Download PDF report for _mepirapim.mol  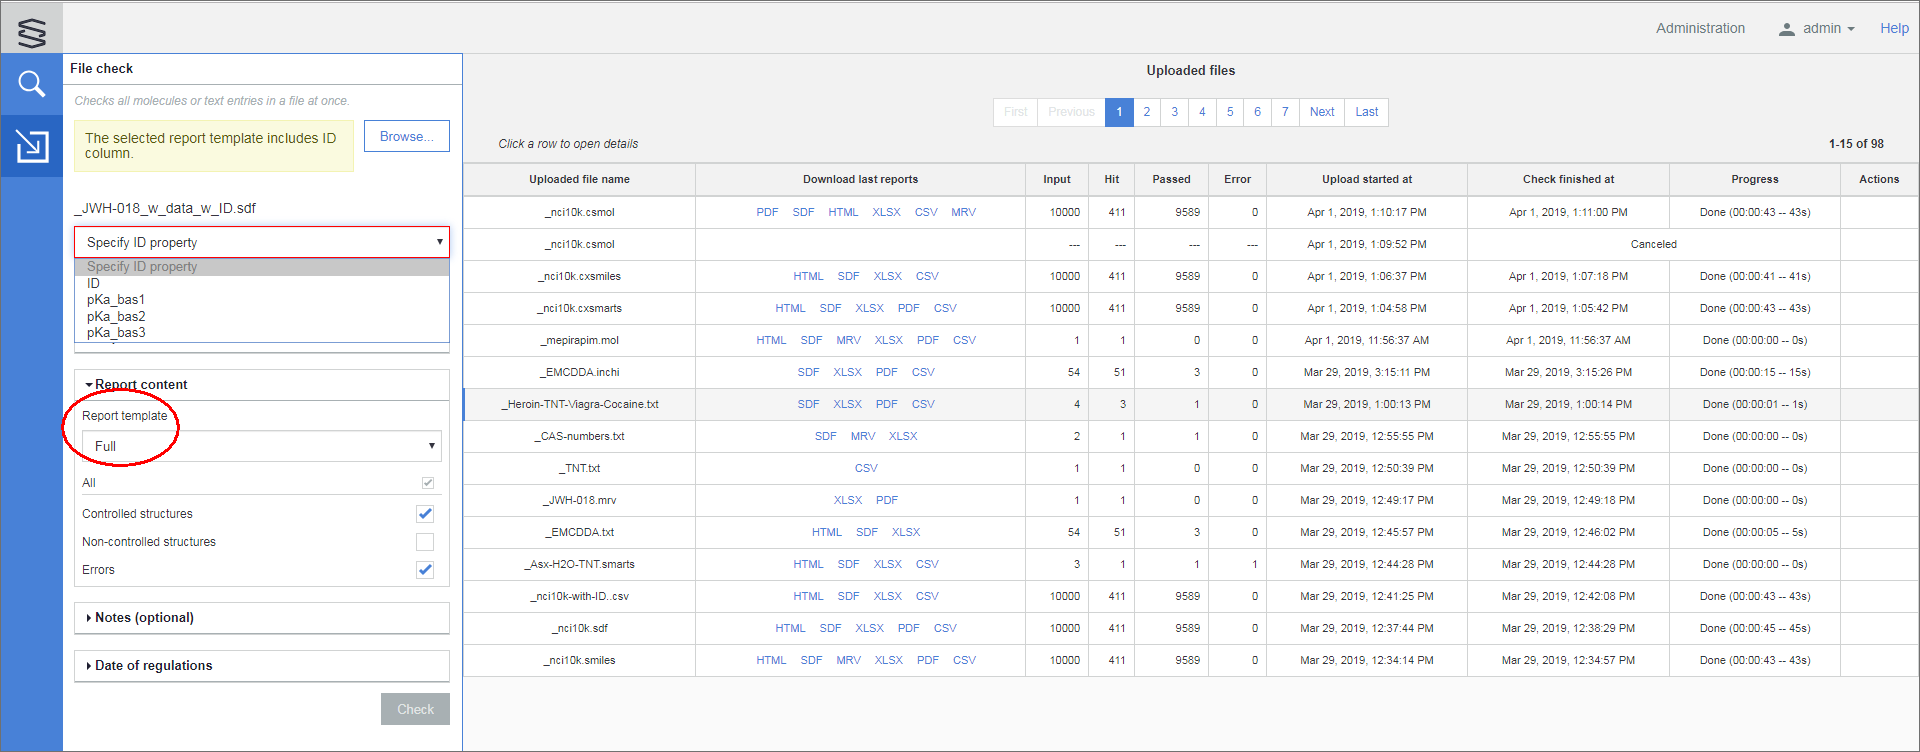[x=927, y=341]
